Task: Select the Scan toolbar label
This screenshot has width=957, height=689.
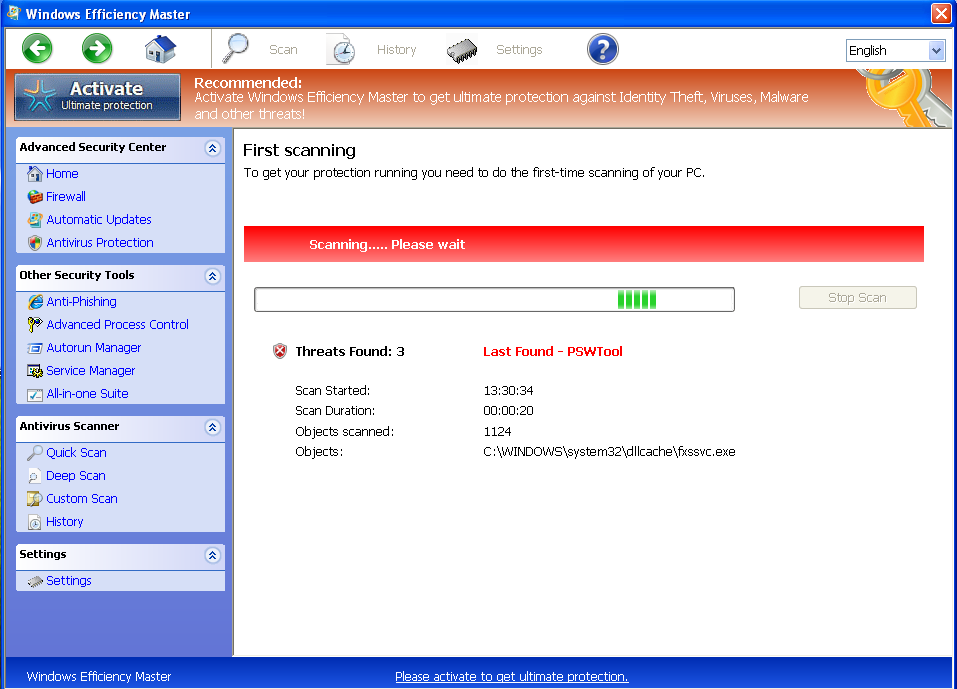Action: pos(283,49)
